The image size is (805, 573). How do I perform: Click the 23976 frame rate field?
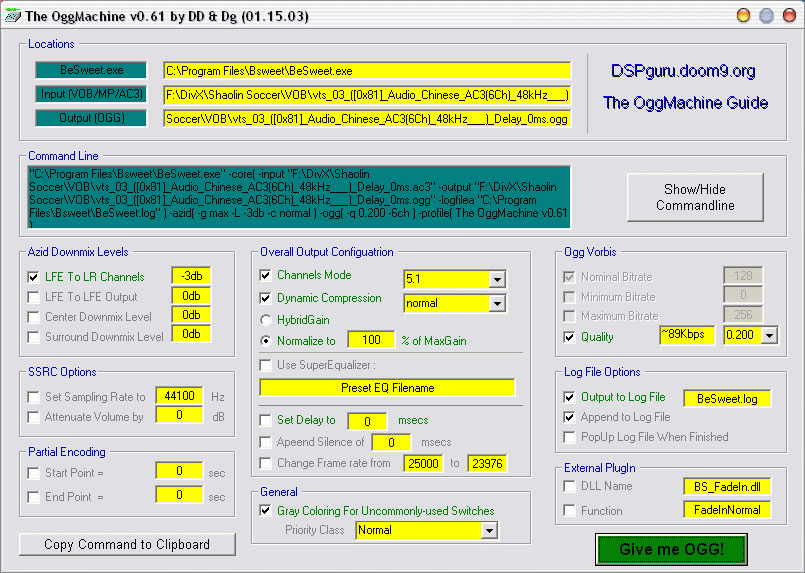click(x=487, y=464)
